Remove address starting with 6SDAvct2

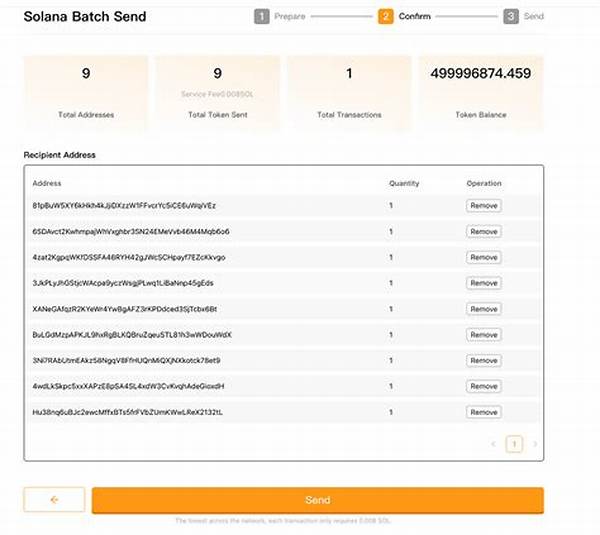point(484,232)
